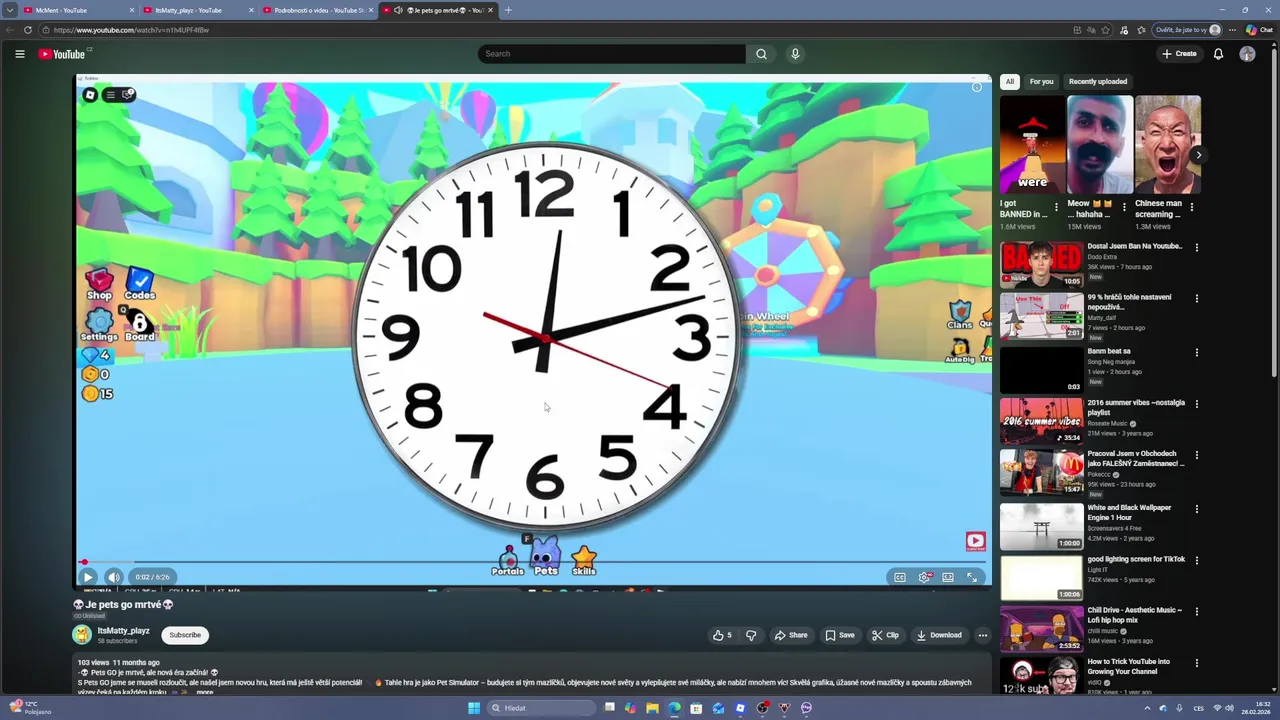Open 'Pracoval Jsem v Obchodech' video thumbnail
Screen dimensions: 1280x720
click(x=1042, y=472)
